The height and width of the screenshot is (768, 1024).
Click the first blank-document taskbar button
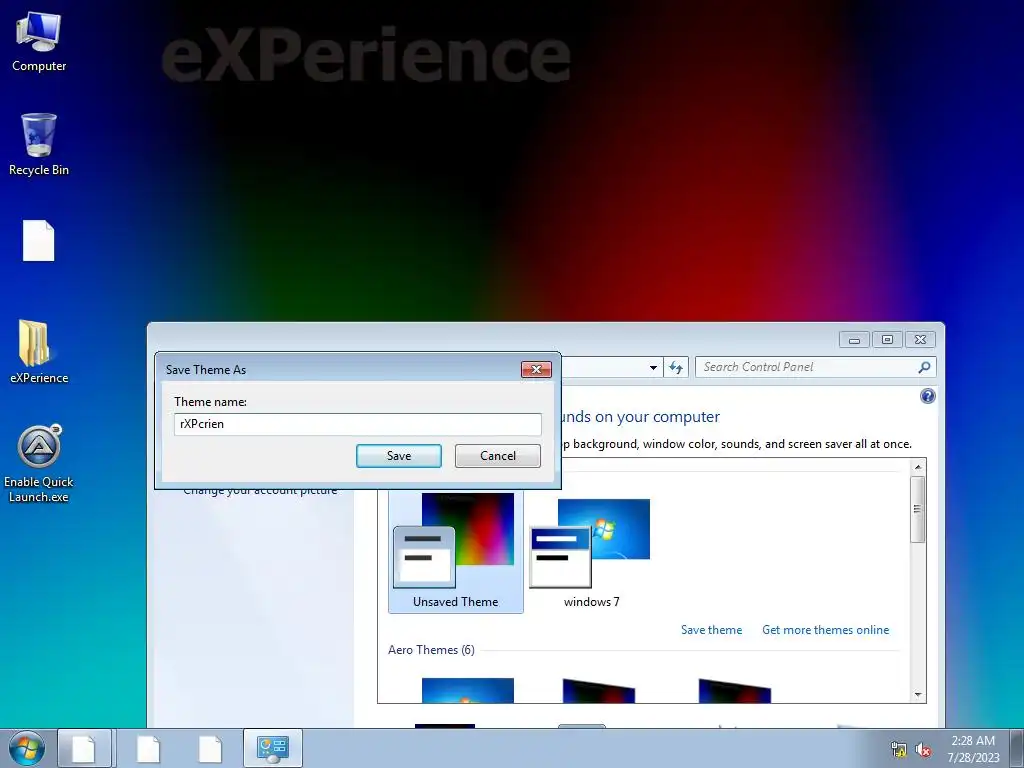[84, 748]
